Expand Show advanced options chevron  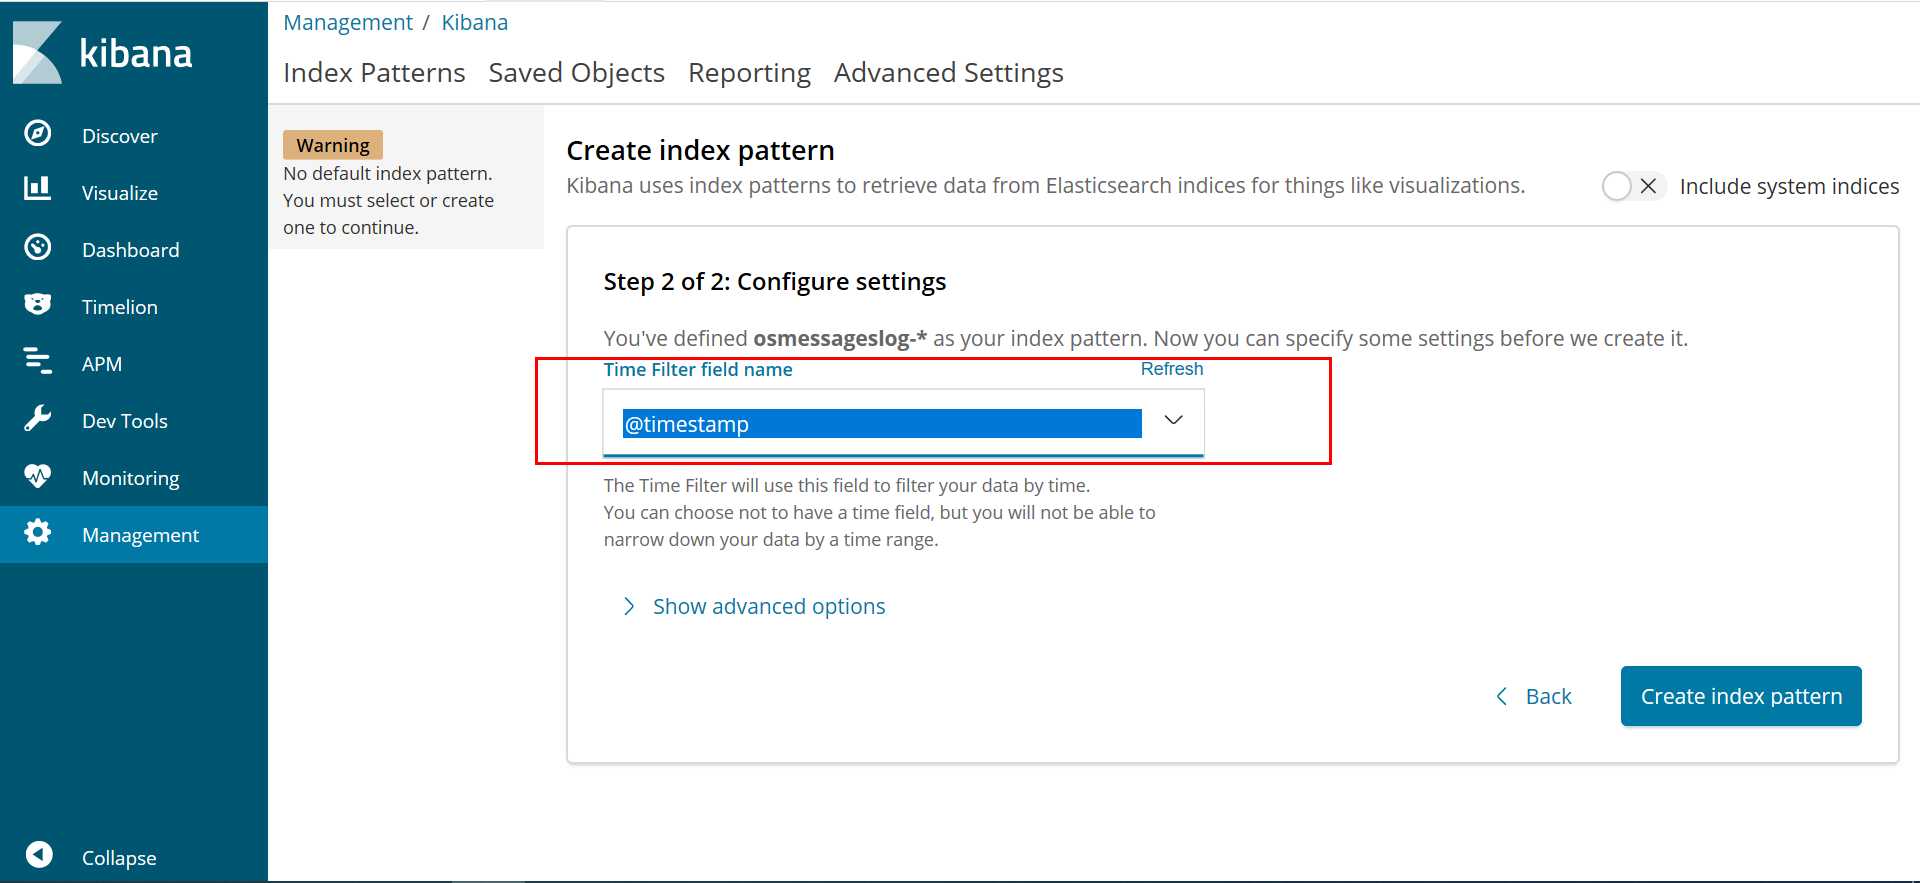629,606
